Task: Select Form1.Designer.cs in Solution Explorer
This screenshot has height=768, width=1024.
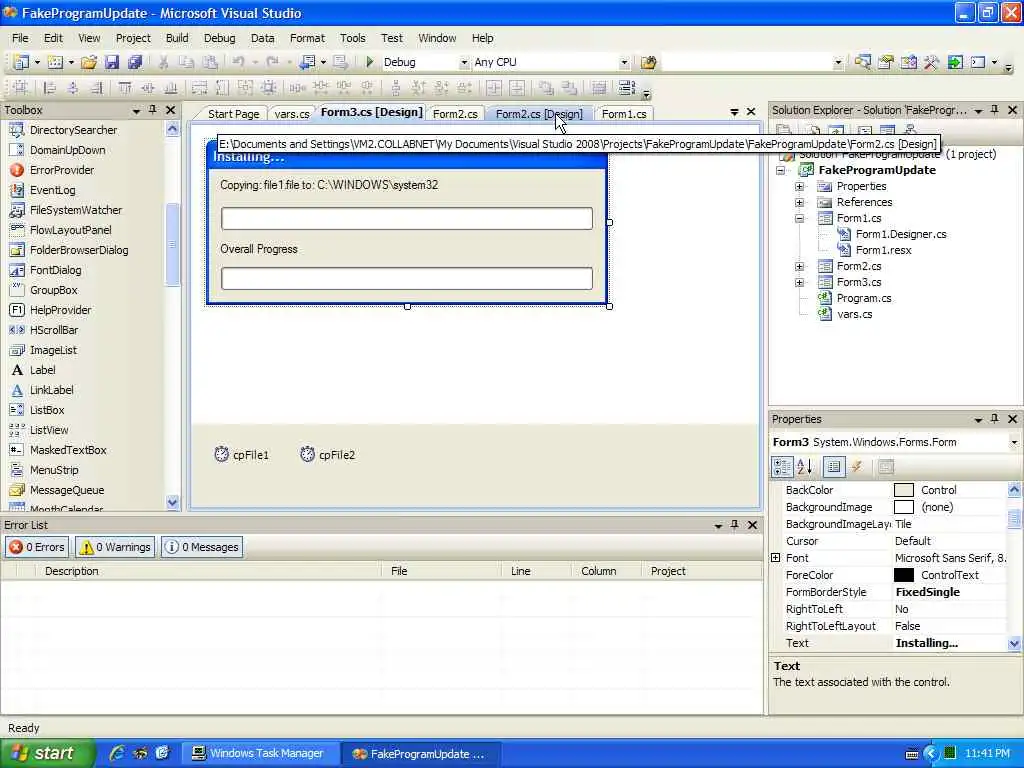Action: click(901, 234)
